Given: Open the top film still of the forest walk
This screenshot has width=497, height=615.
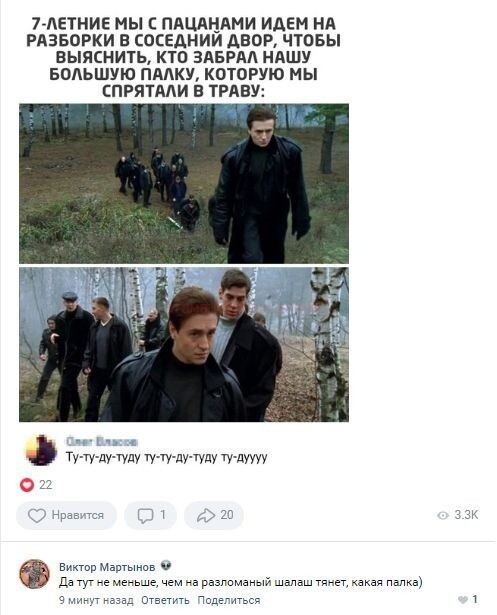Looking at the screenshot, I should tap(184, 184).
